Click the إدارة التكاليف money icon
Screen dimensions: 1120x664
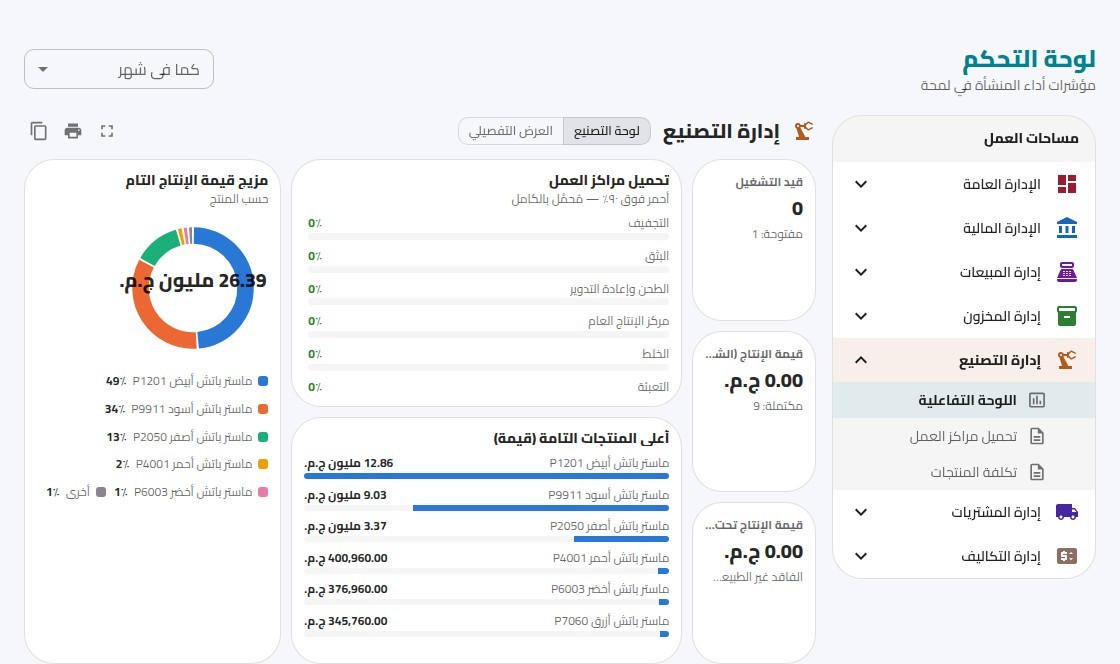pyautogui.click(x=1066, y=556)
